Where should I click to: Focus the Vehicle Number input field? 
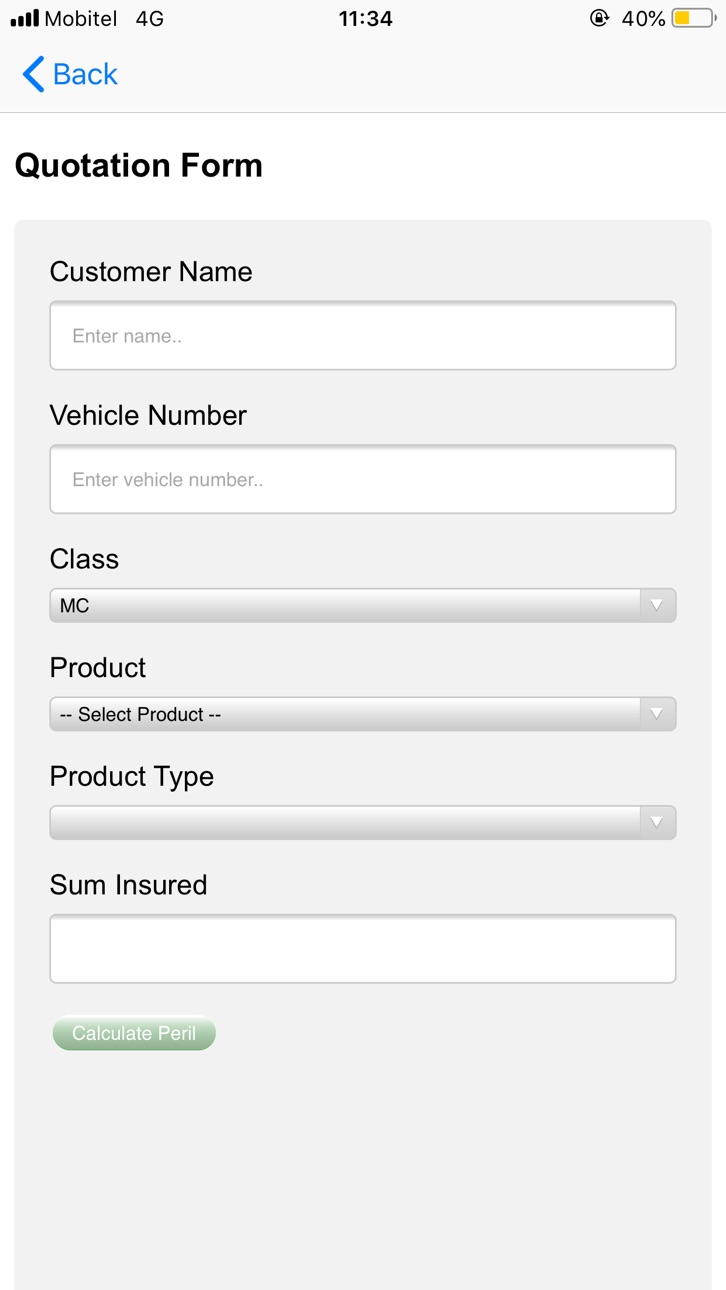pyautogui.click(x=363, y=479)
